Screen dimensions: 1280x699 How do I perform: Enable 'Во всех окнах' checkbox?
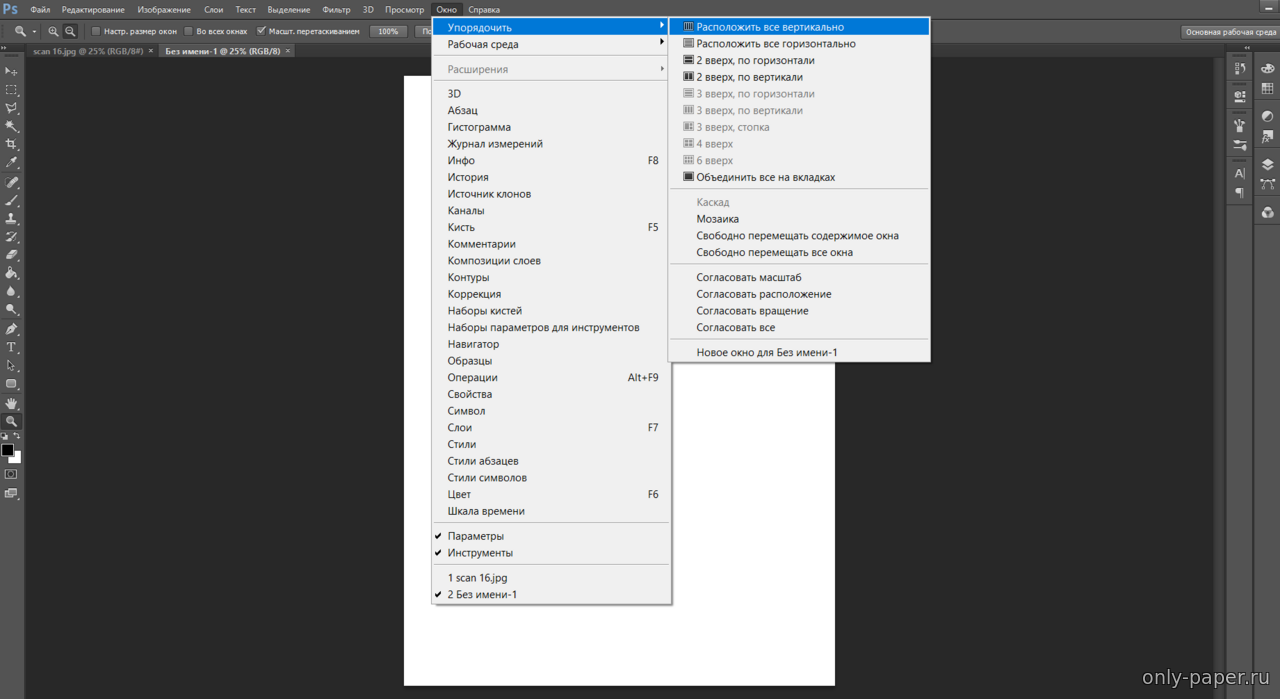188,31
